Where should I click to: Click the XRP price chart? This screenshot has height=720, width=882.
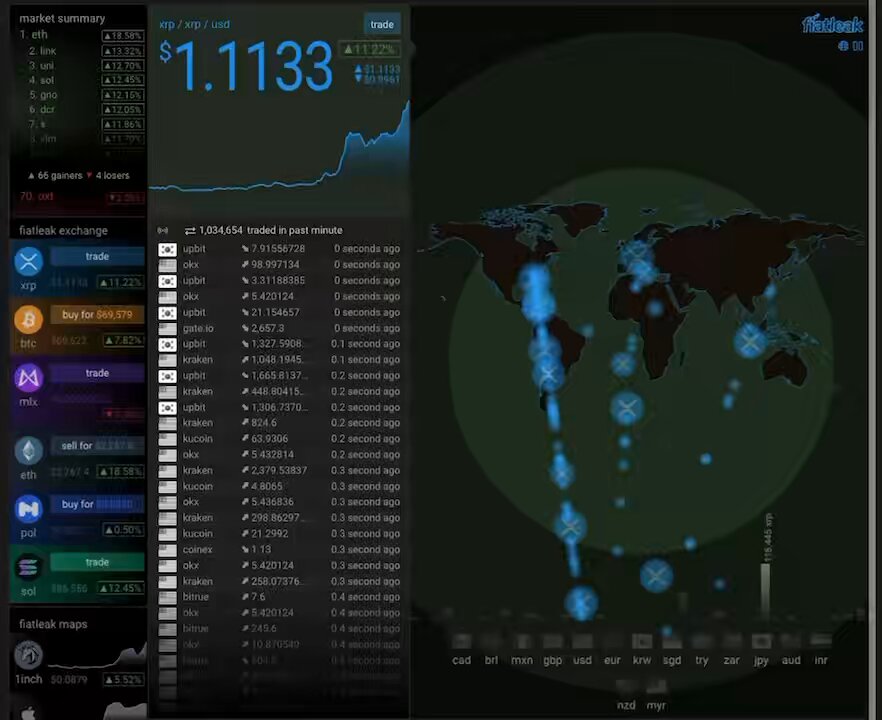(279, 147)
